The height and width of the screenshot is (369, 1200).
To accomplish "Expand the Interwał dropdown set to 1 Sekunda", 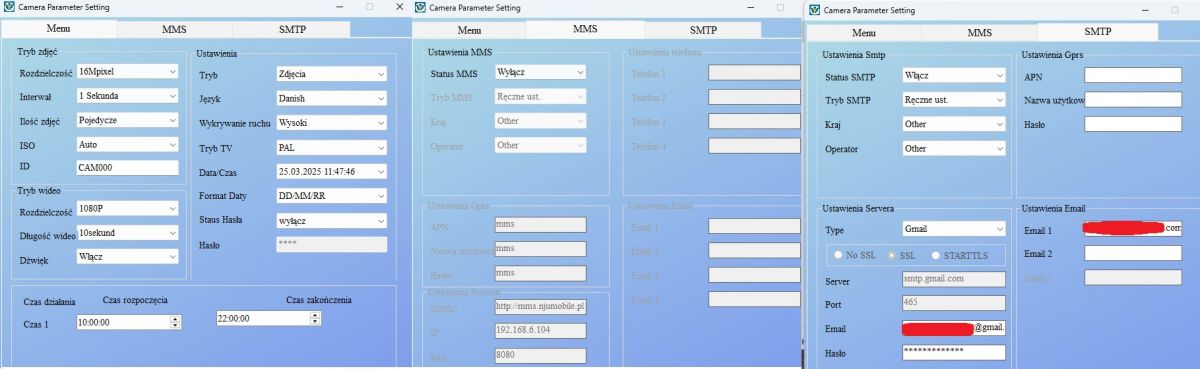I will [127, 96].
